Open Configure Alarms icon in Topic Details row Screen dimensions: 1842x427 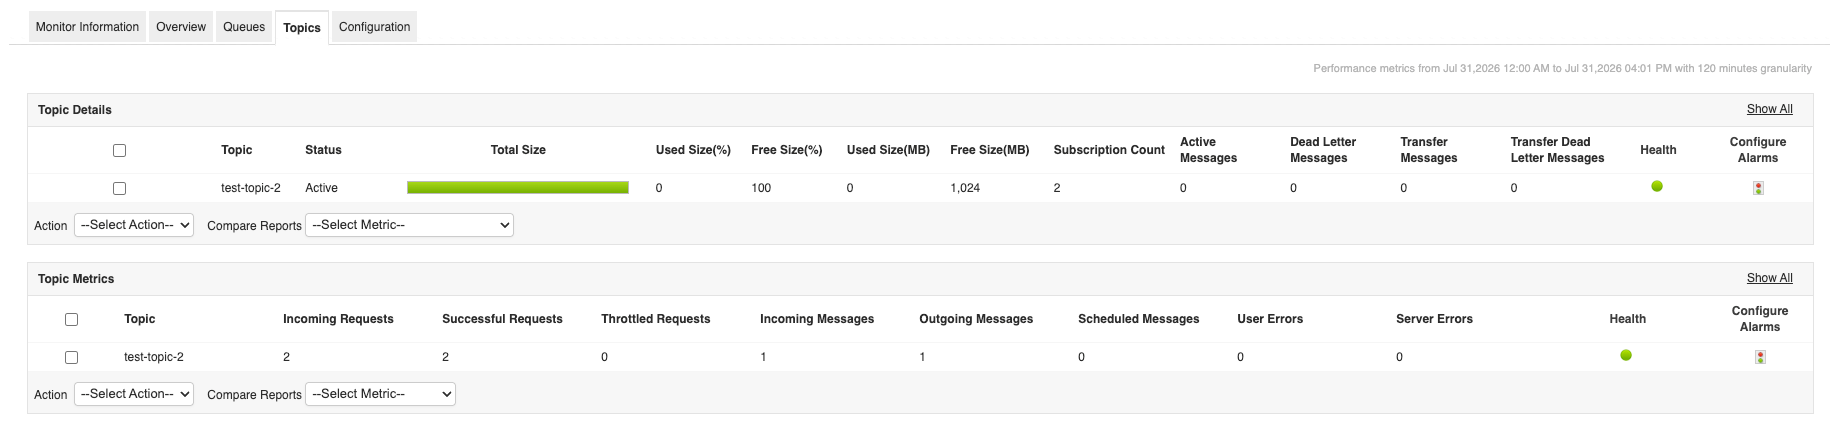(x=1758, y=188)
